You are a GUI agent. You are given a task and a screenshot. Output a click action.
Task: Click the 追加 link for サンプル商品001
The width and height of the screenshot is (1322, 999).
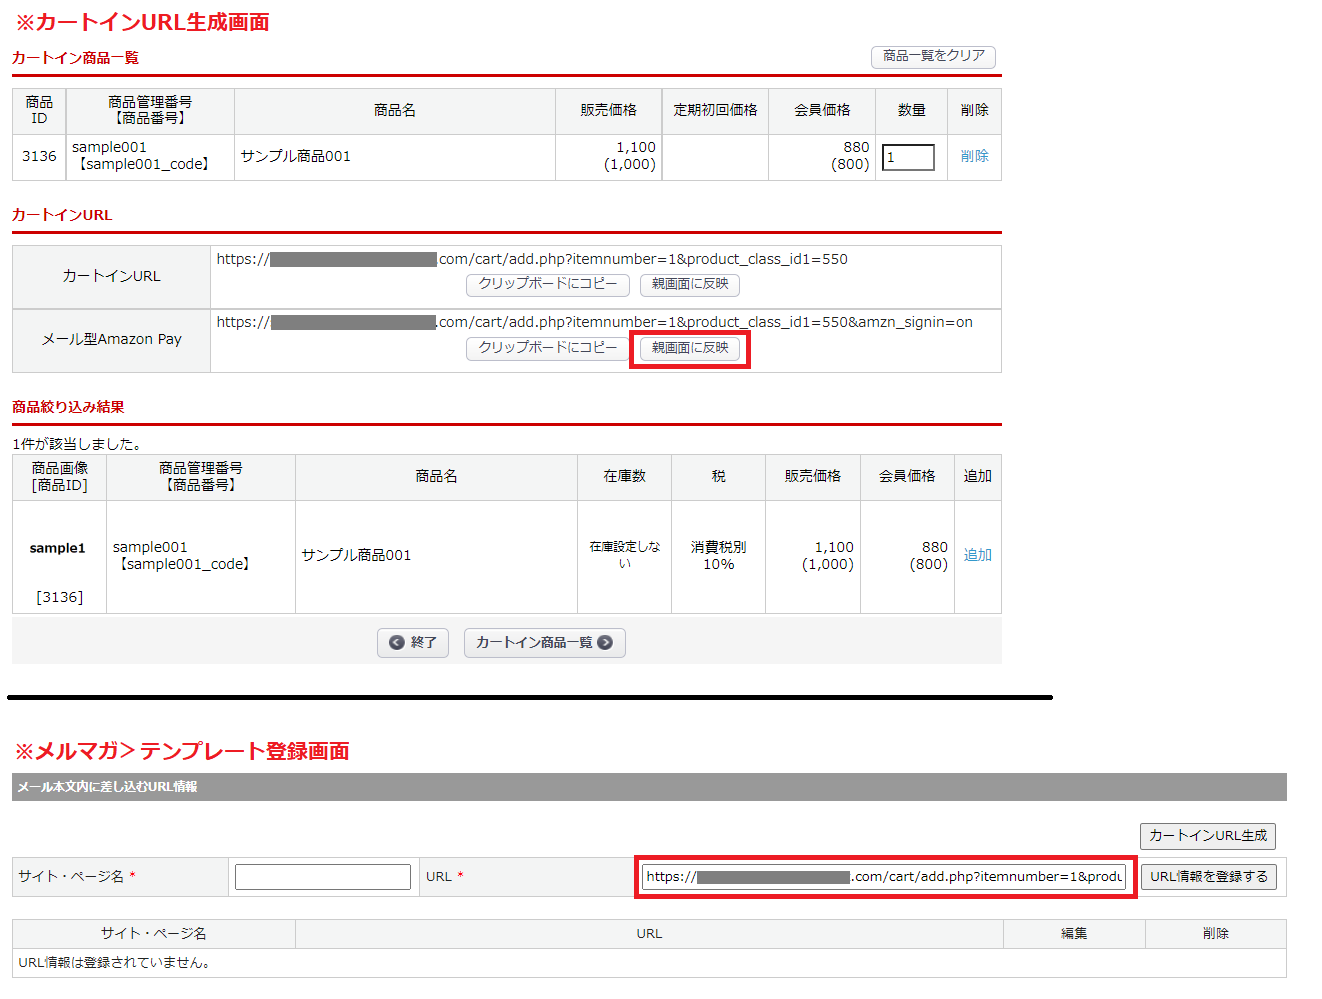[977, 555]
